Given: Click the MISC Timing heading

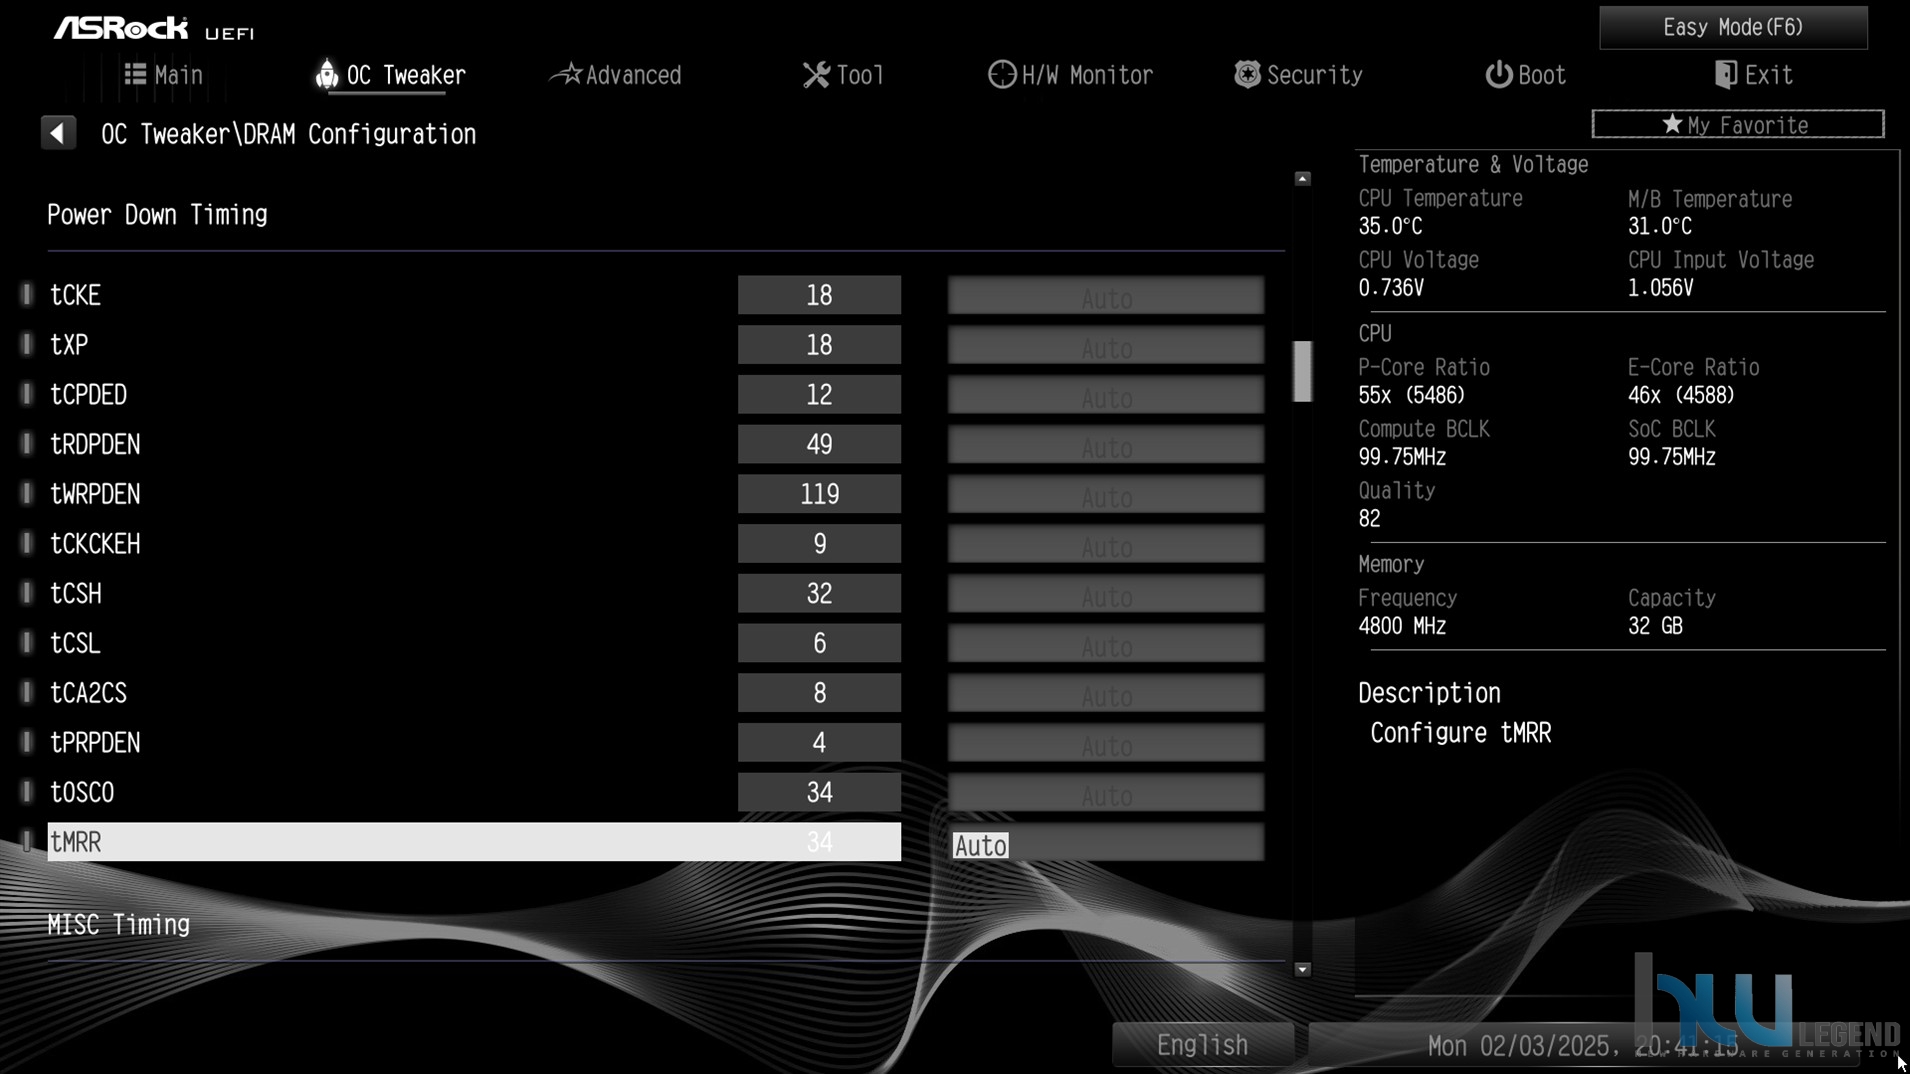Looking at the screenshot, I should 118,925.
